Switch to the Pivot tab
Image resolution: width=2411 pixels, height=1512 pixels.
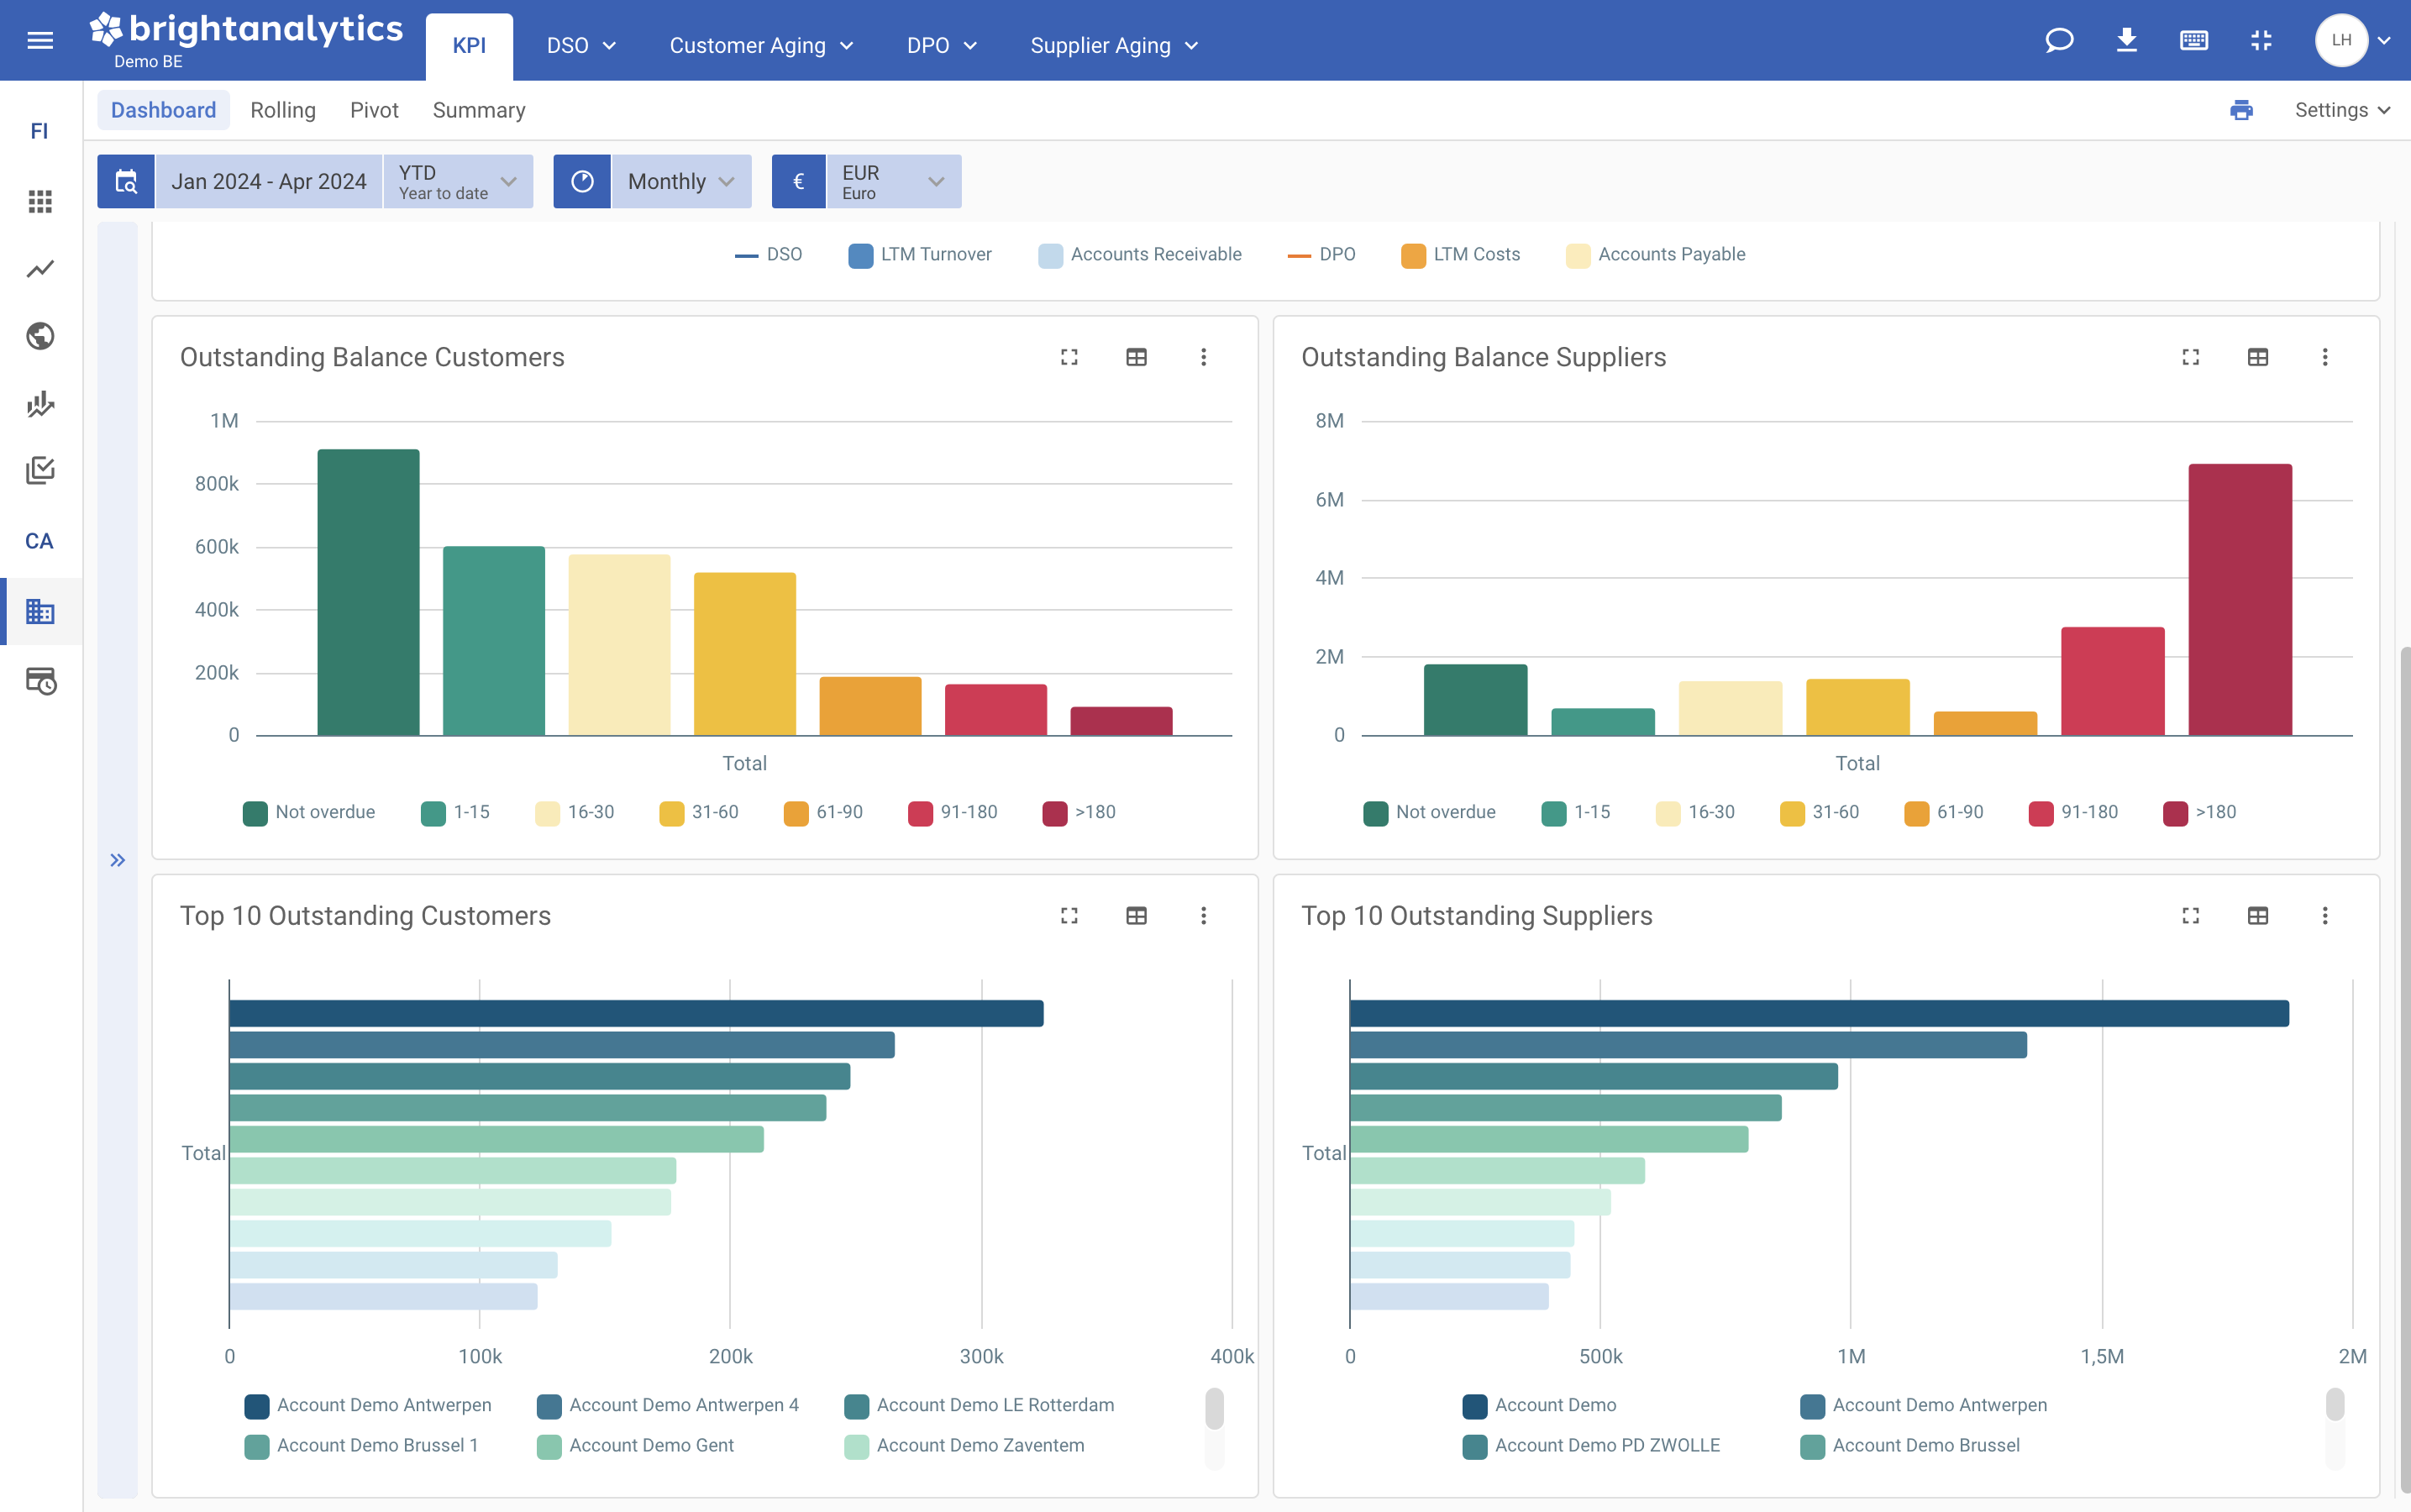374,110
